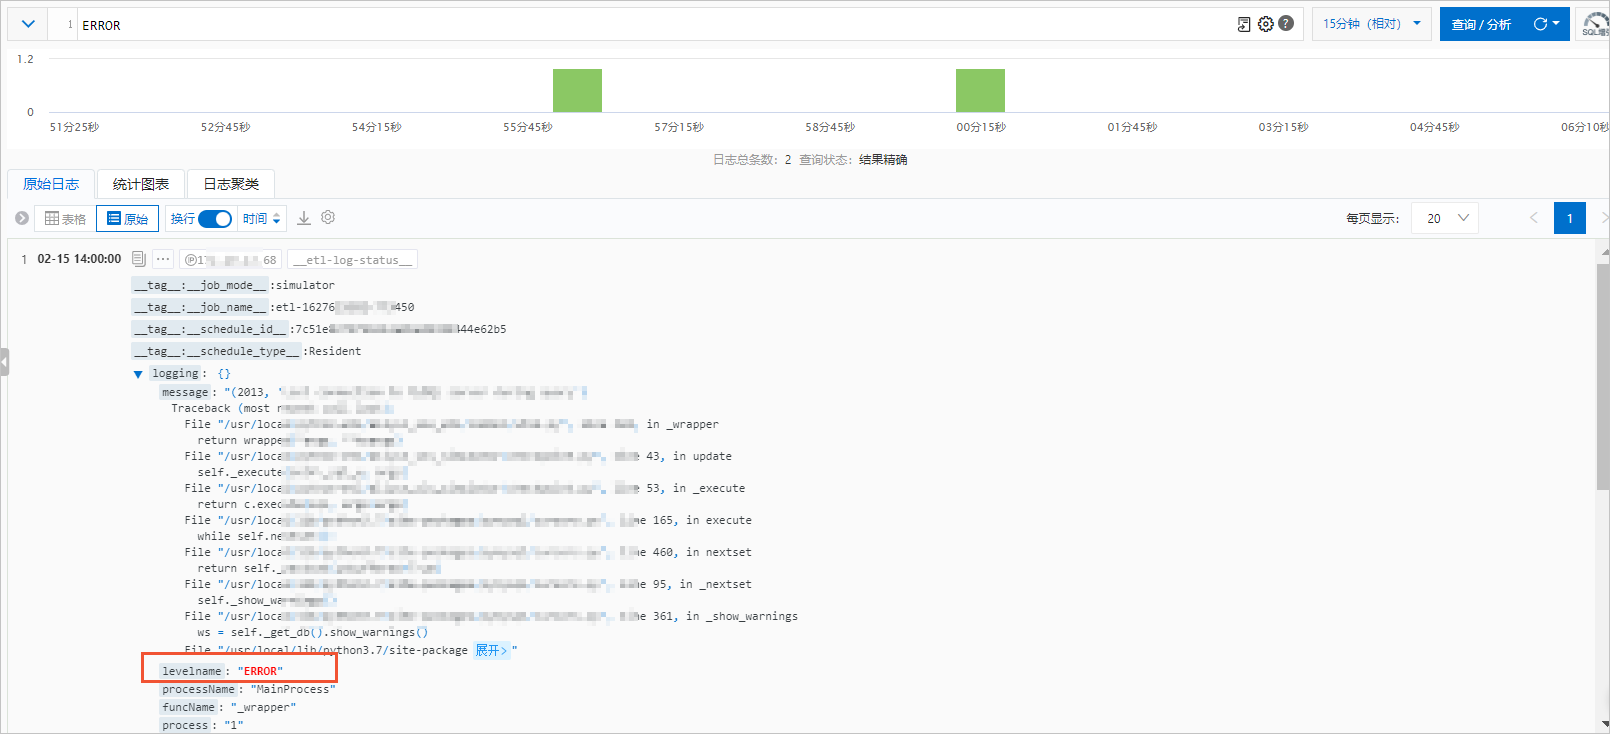
Task: Change the 时间 sort order
Action: [x=262, y=219]
